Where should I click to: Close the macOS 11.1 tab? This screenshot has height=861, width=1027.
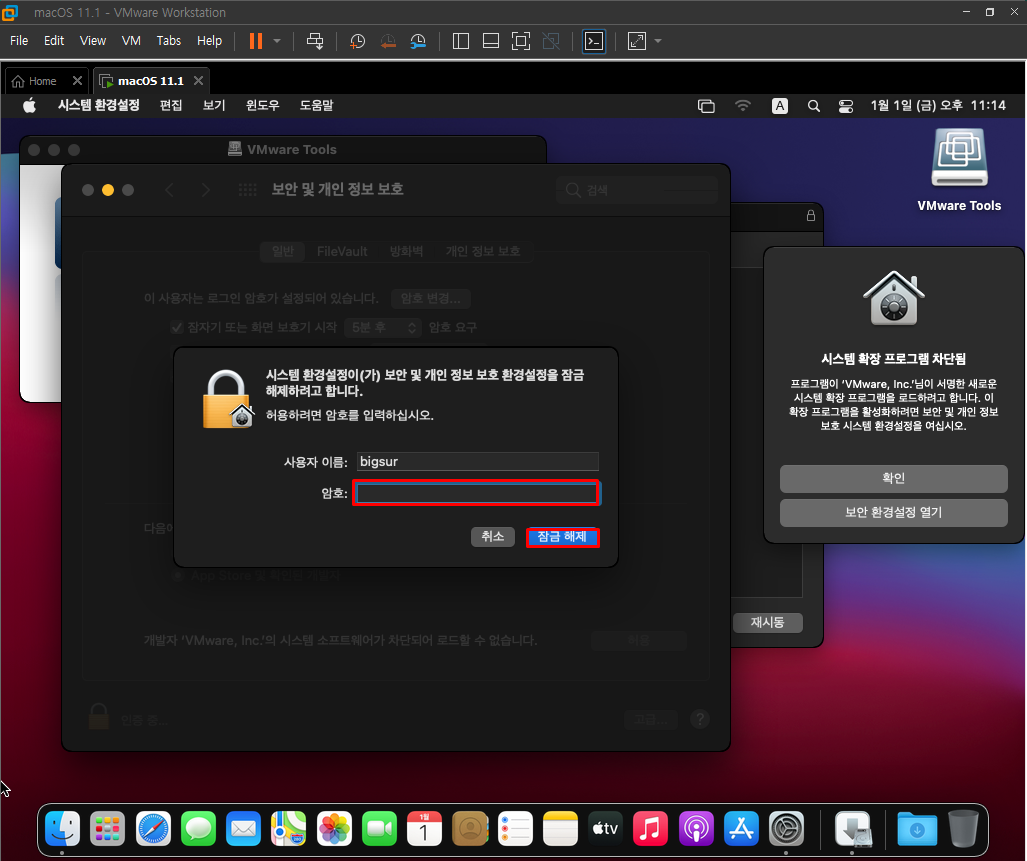pyautogui.click(x=198, y=81)
